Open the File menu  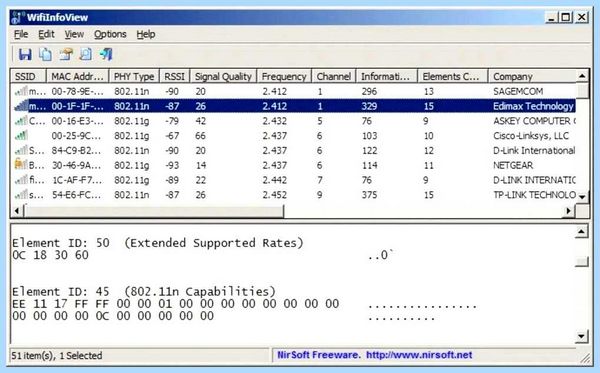tap(21, 34)
